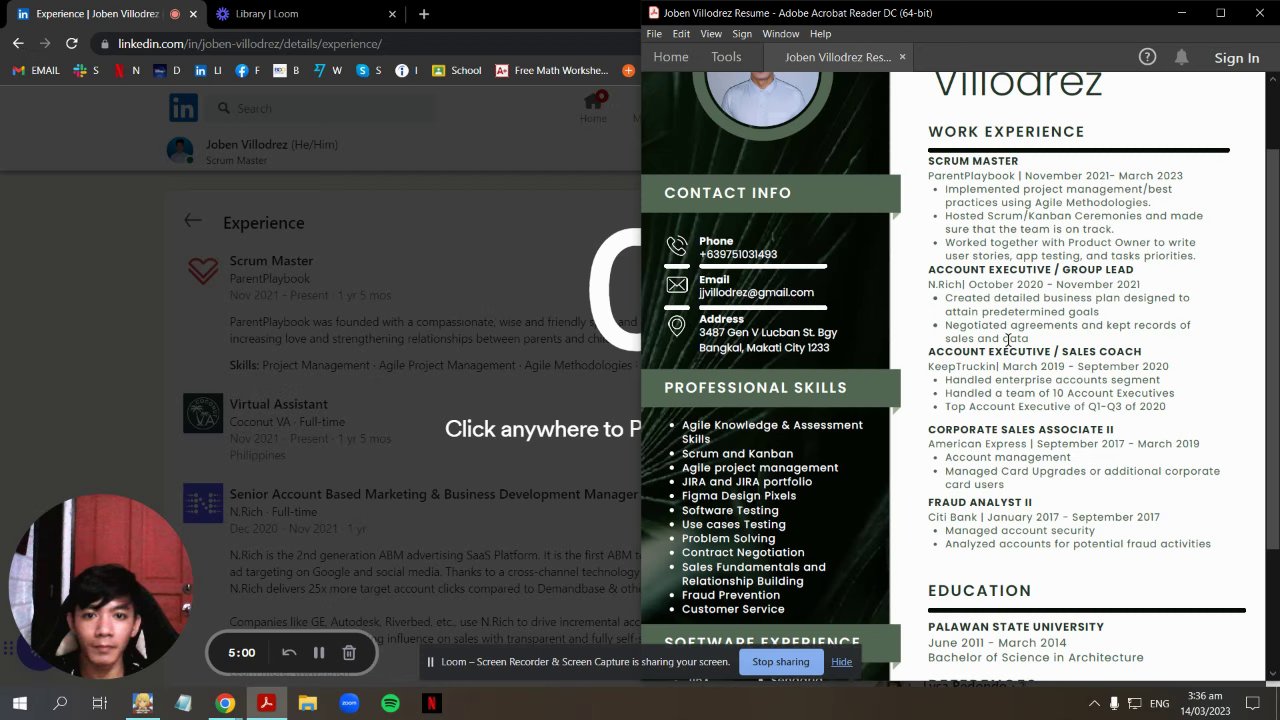The image size is (1280, 720).
Task: Open the Free Math Worksheets bookmark
Action: 551,70
